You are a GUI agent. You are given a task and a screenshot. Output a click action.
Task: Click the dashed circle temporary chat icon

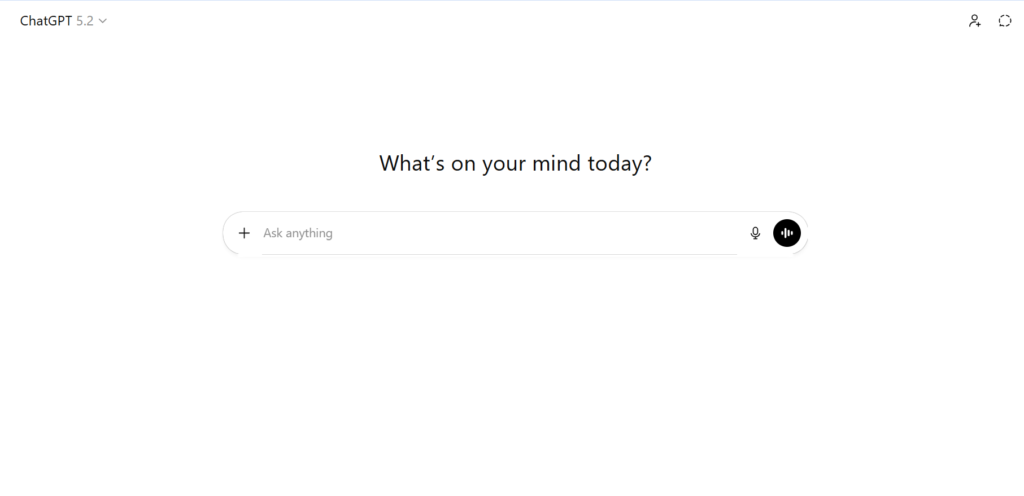[1005, 21]
